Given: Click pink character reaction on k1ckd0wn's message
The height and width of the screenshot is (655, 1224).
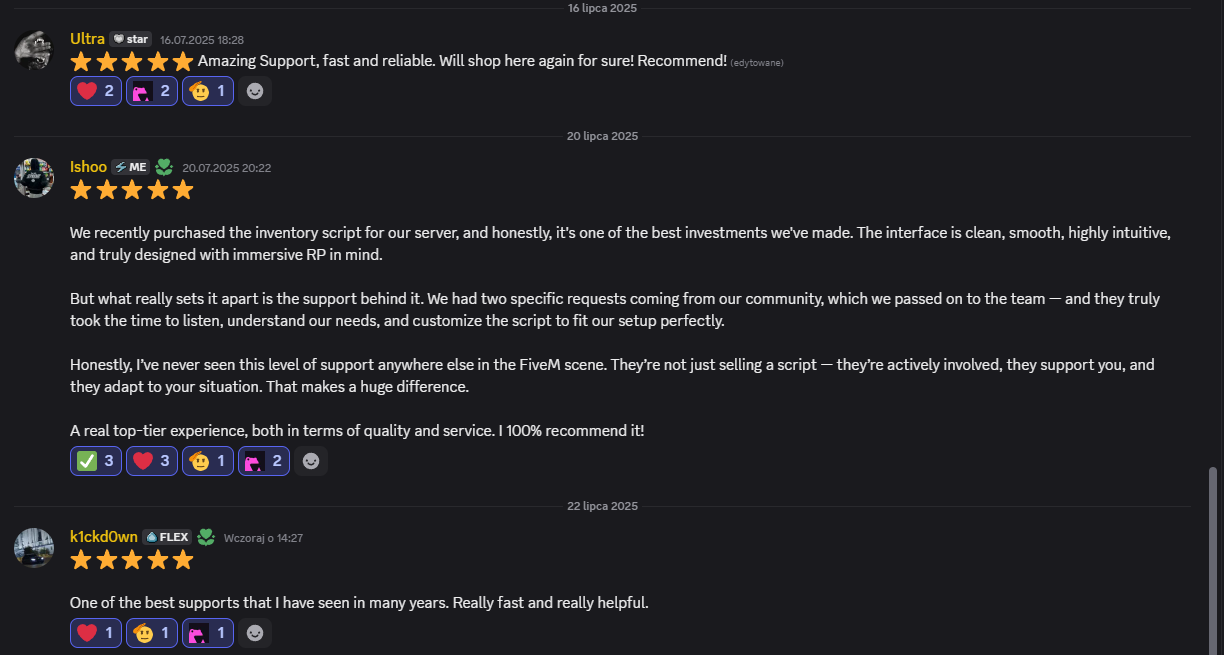Looking at the screenshot, I should click(x=208, y=633).
